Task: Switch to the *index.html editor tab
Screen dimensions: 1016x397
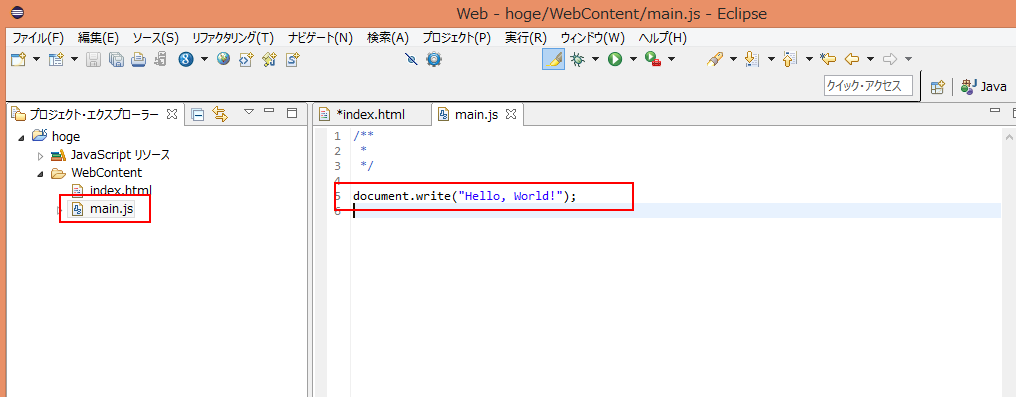Action: [371, 115]
